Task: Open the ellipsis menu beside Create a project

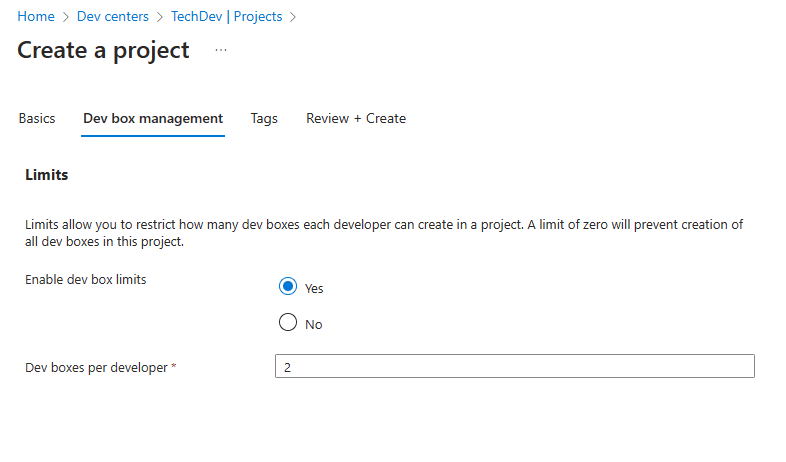Action: pyautogui.click(x=221, y=50)
